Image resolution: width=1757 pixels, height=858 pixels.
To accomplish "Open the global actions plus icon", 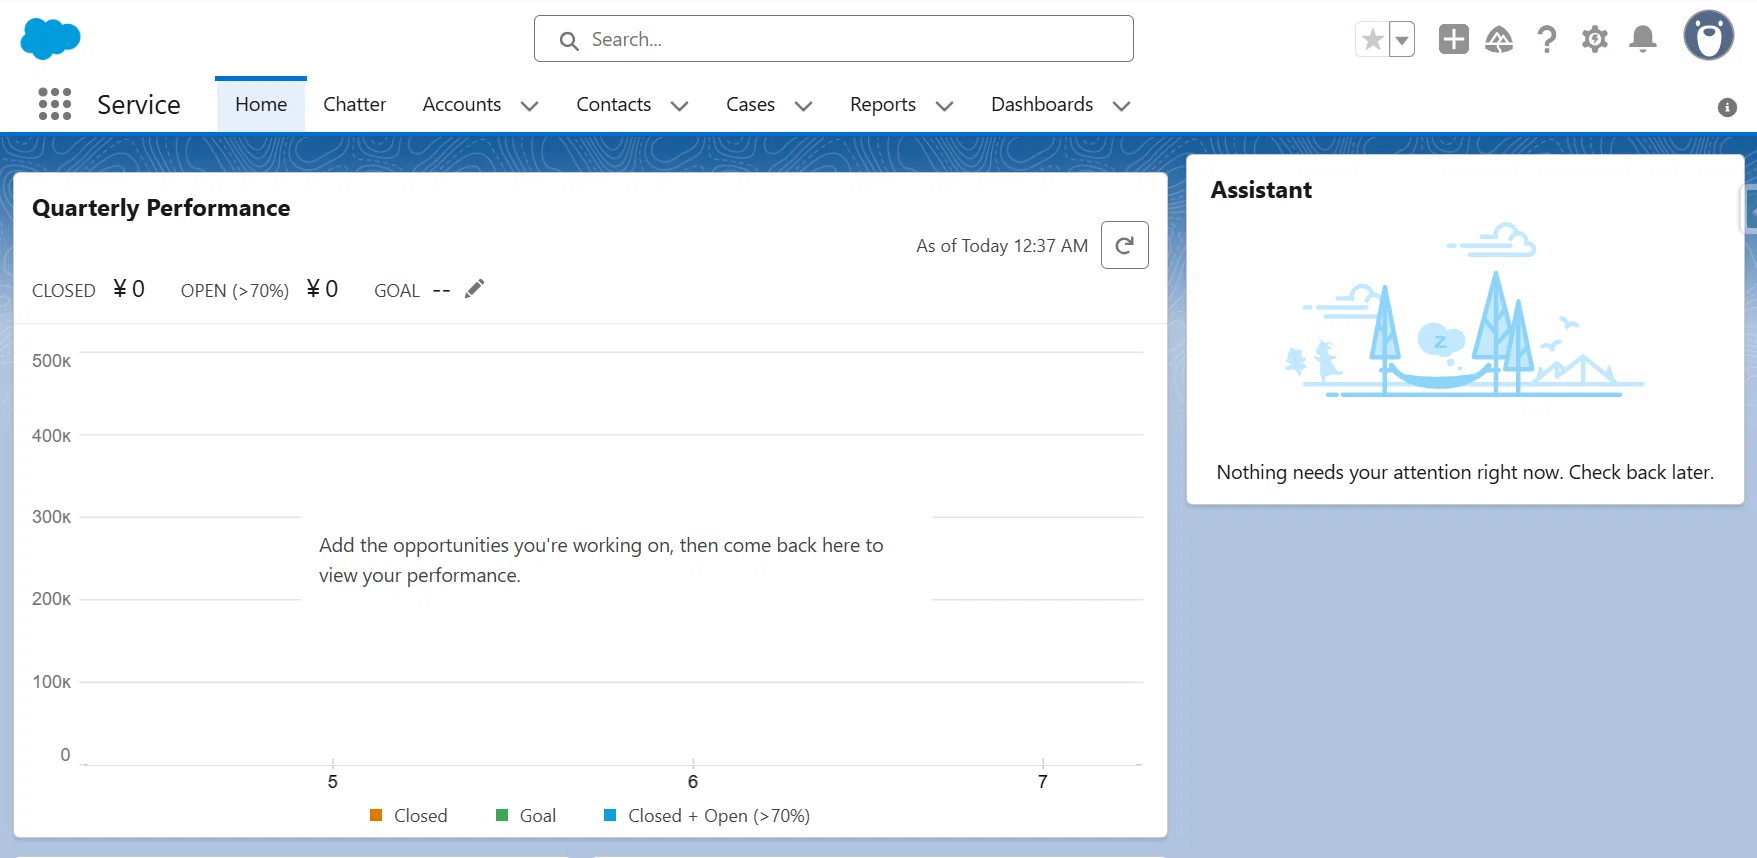I will [1454, 39].
